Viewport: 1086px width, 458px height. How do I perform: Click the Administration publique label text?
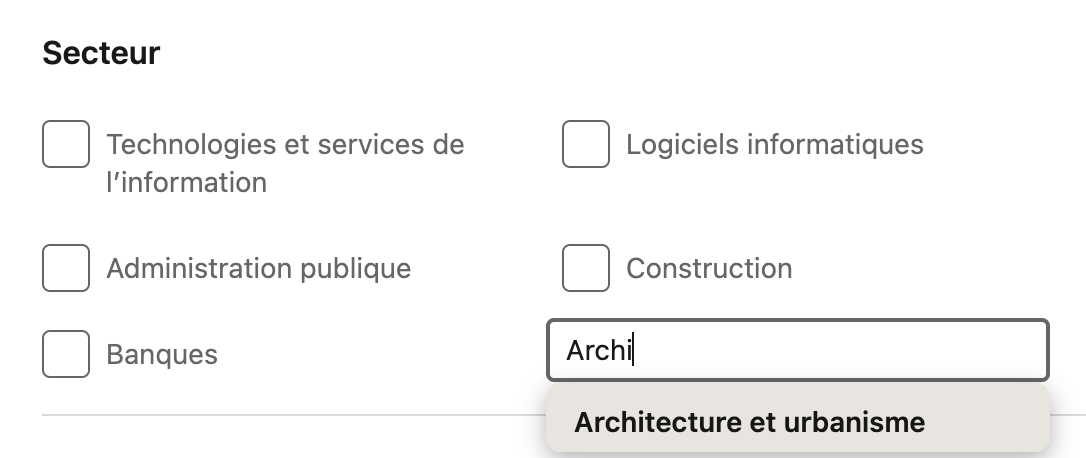pyautogui.click(x=258, y=269)
